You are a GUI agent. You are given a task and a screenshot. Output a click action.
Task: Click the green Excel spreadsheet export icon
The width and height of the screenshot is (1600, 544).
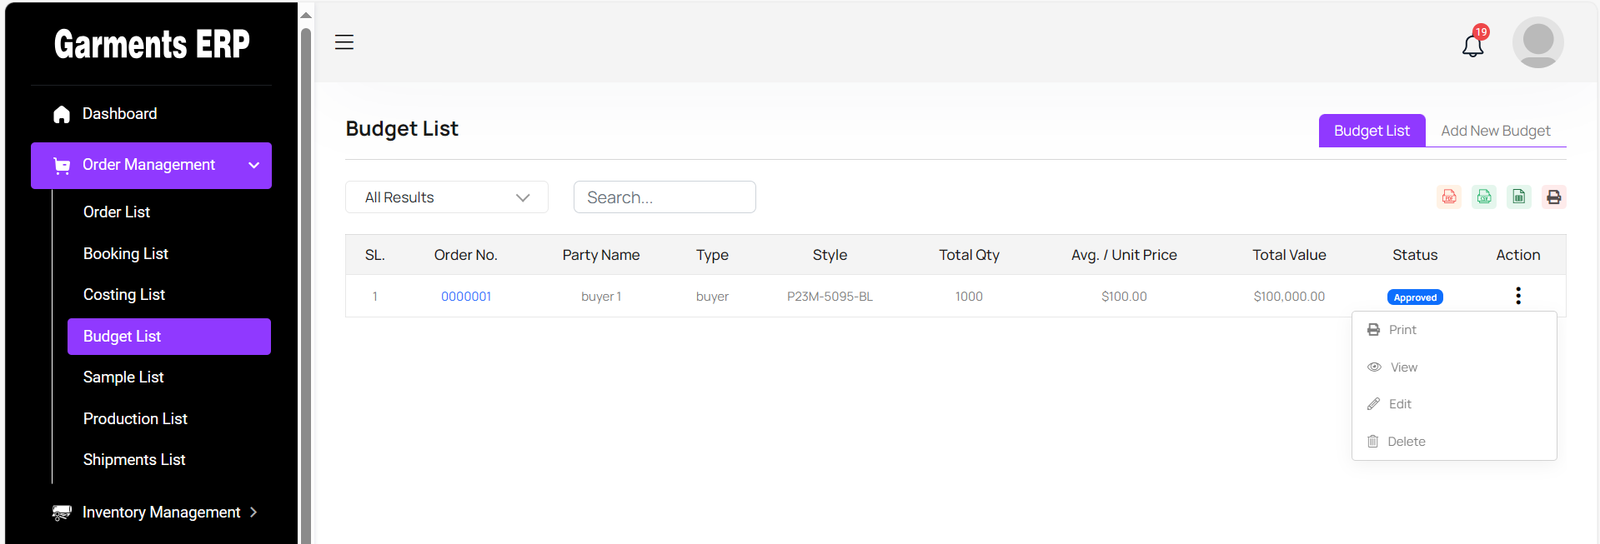1519,197
